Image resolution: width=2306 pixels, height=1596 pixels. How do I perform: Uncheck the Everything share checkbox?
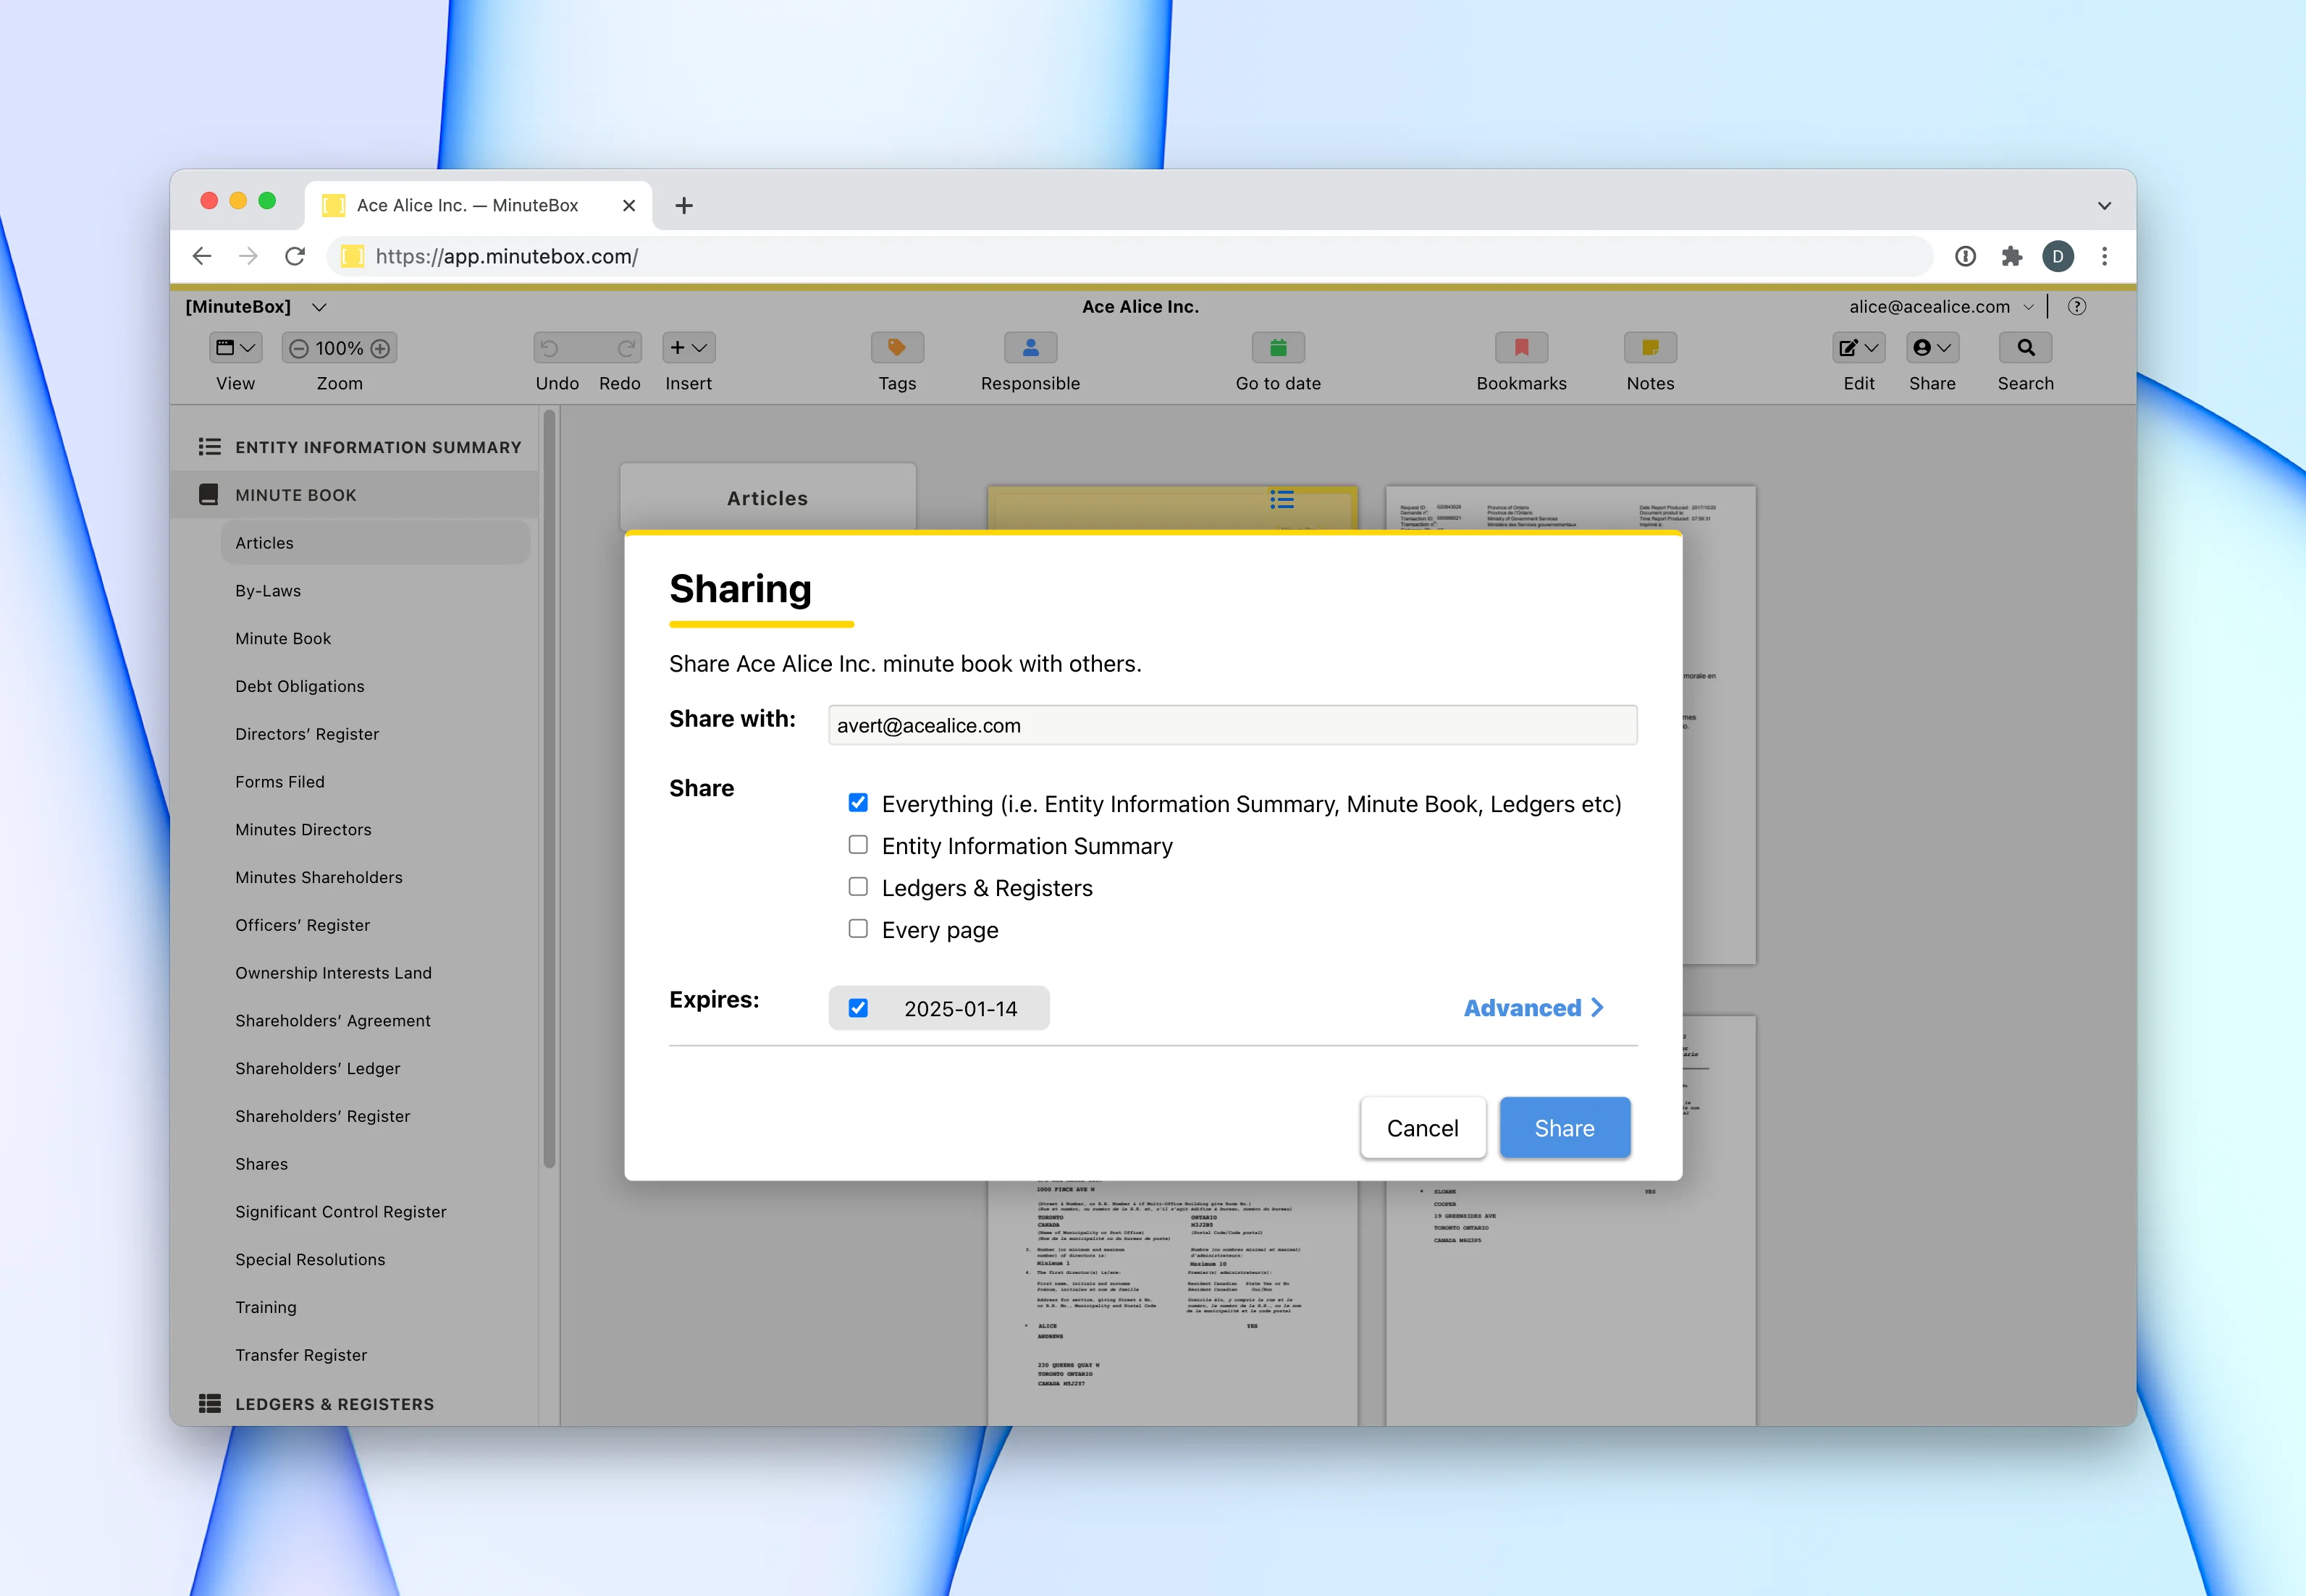pyautogui.click(x=858, y=803)
